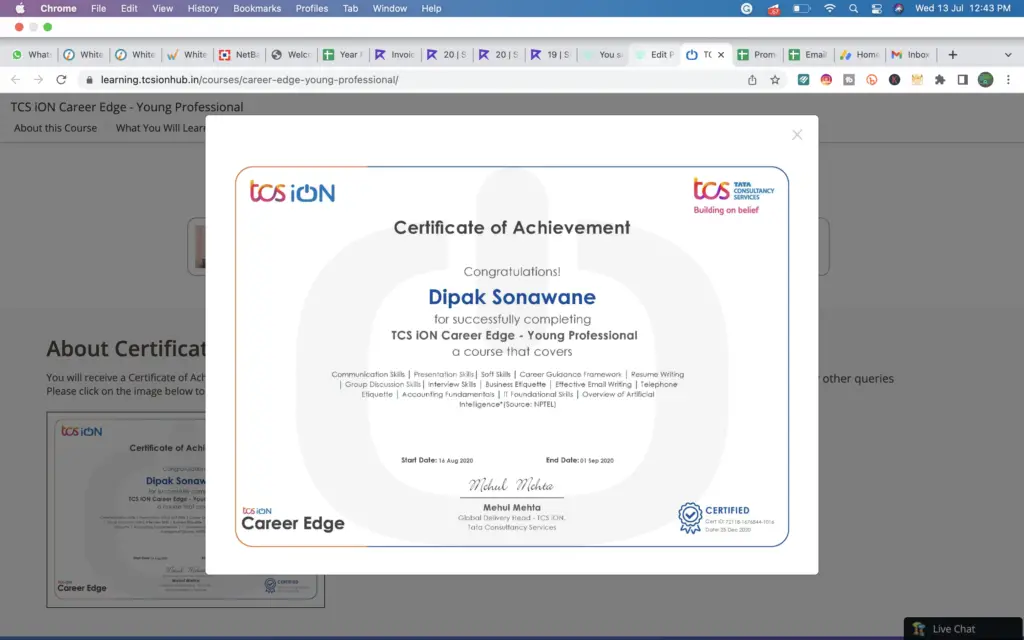The width and height of the screenshot is (1024, 640).
Task: Toggle the Chrome side panel
Action: pos(963,80)
